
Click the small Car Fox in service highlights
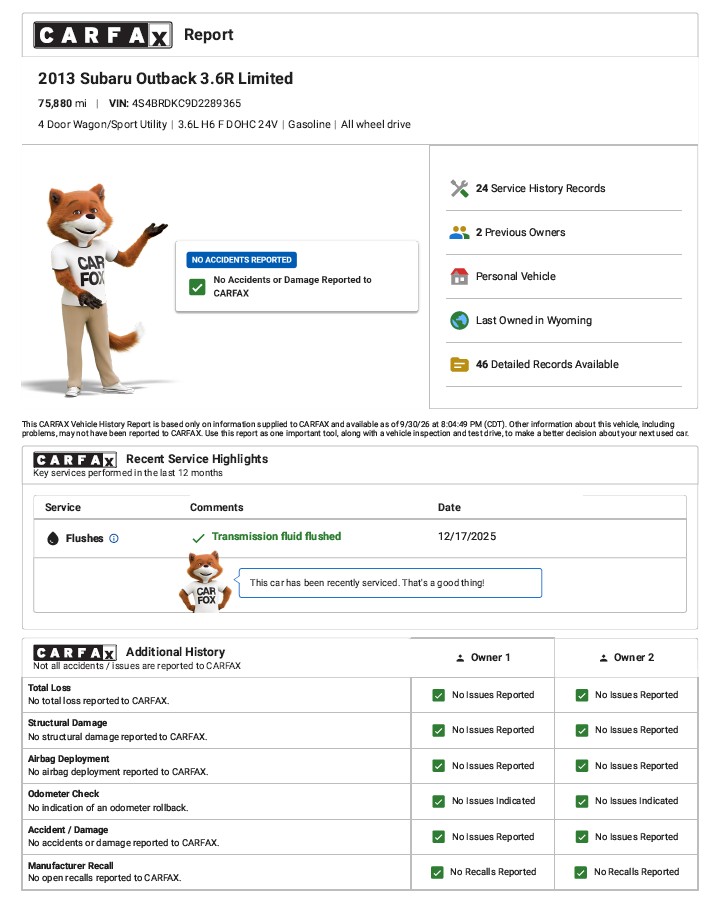tap(205, 582)
